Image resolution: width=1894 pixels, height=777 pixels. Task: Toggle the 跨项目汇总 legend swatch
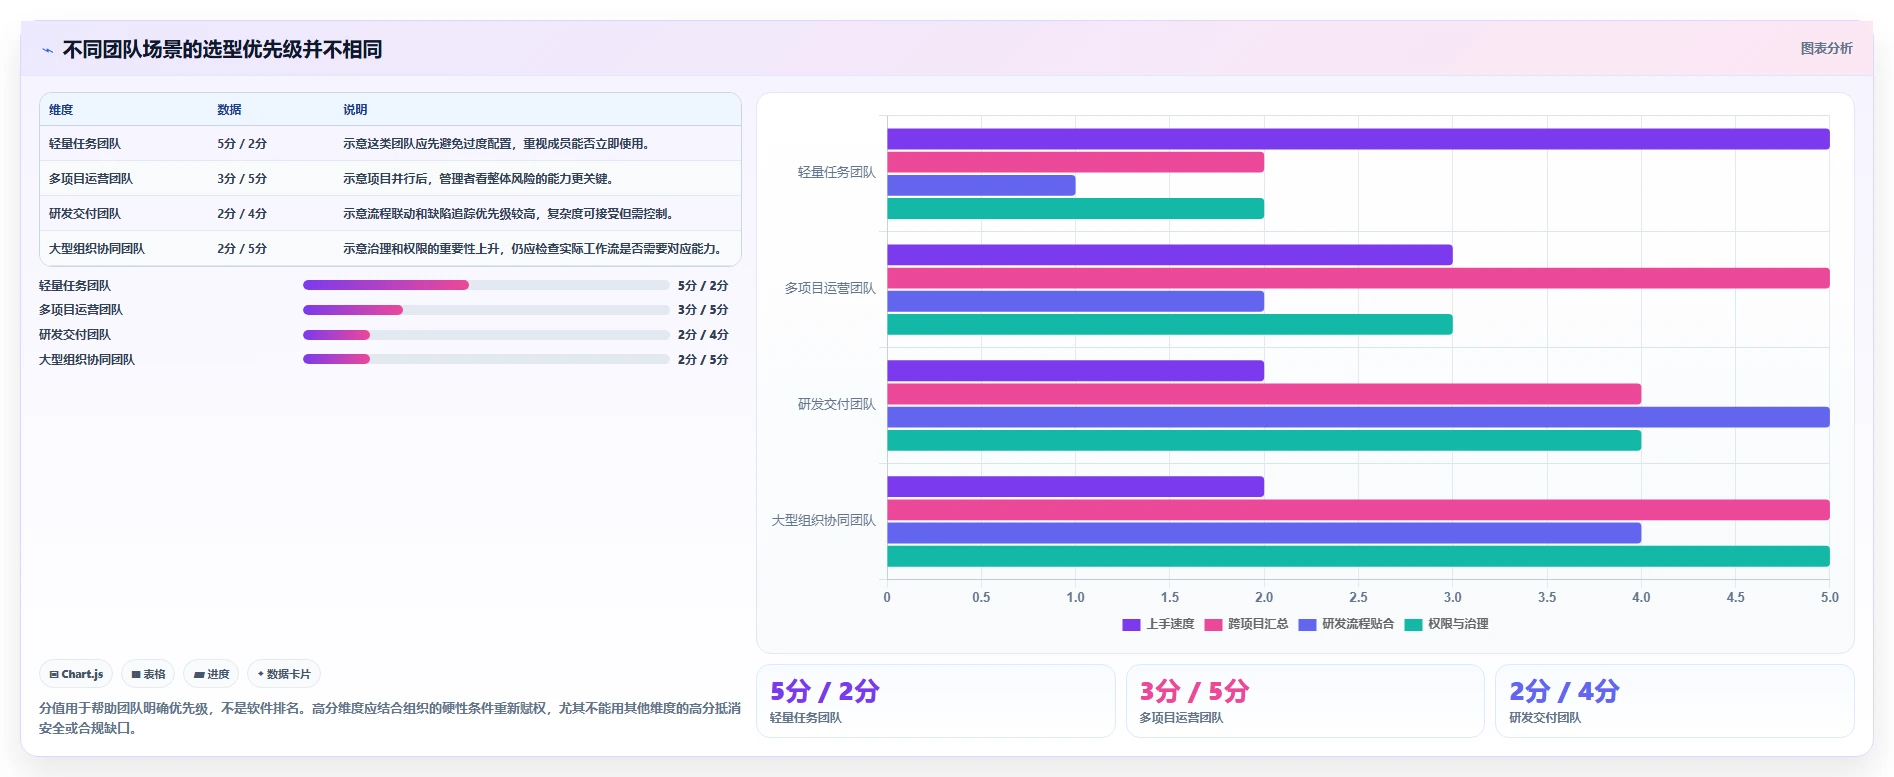tap(1213, 625)
